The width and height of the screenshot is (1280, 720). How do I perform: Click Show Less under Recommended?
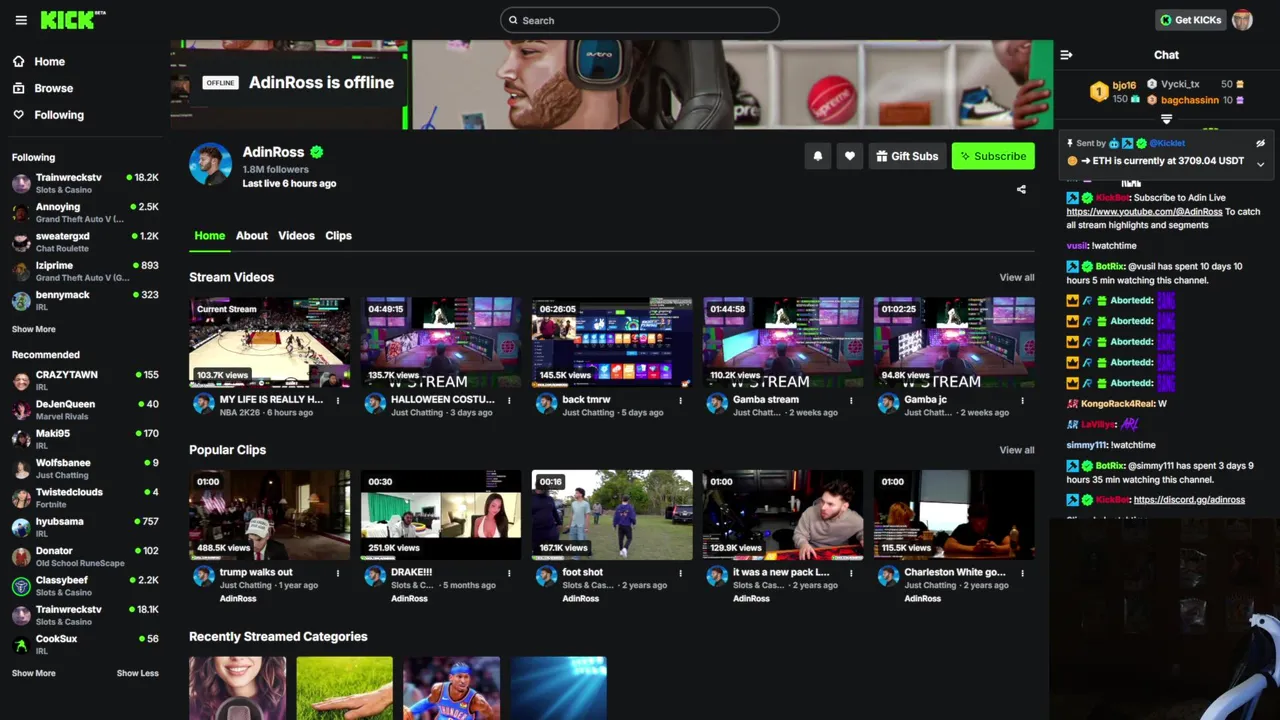[138, 673]
